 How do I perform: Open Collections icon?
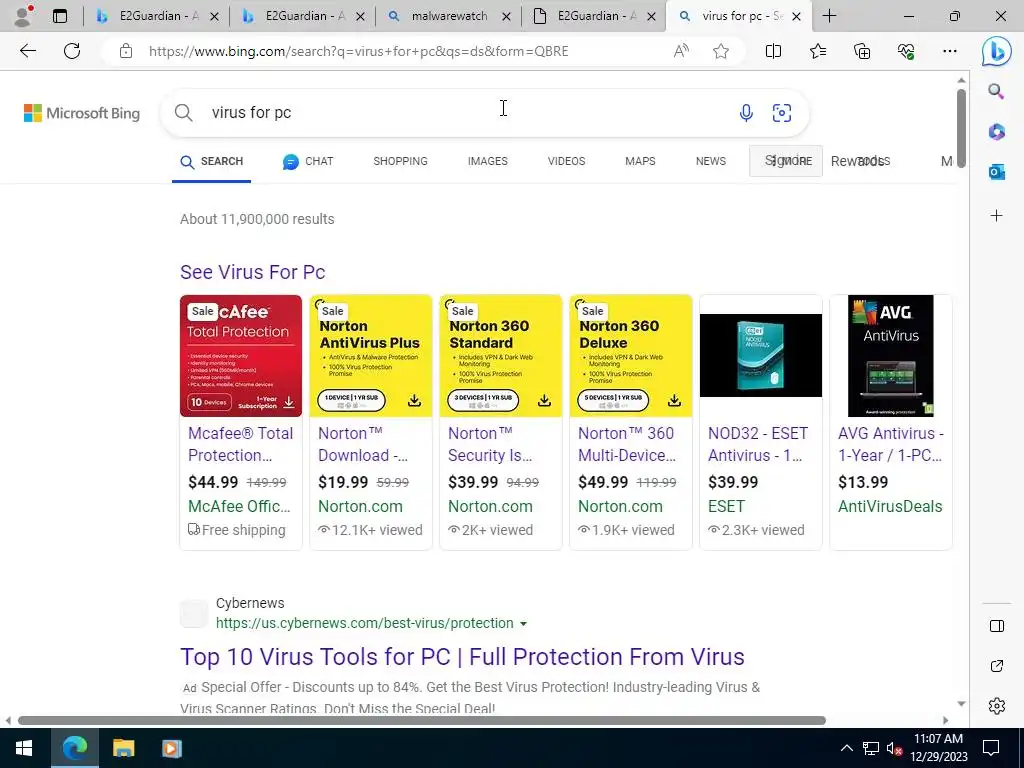coord(862,51)
